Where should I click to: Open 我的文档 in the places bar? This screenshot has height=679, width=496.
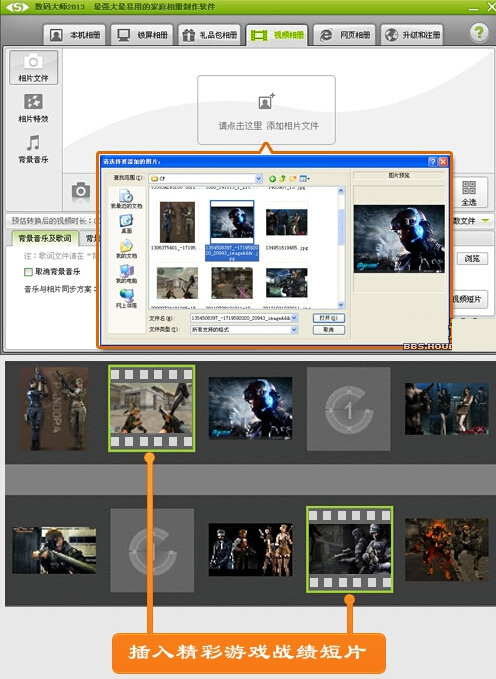tap(126, 249)
